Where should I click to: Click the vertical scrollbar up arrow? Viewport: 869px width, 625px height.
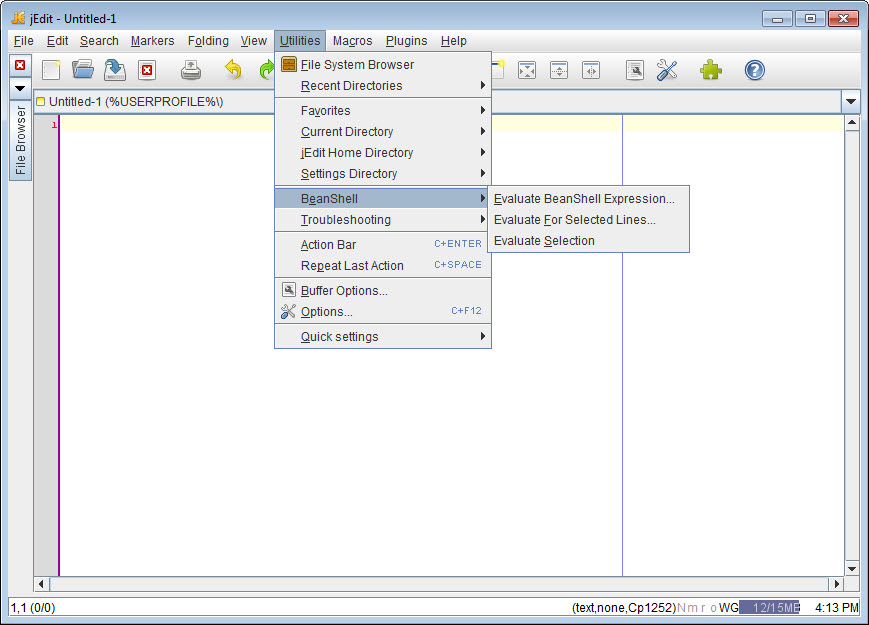[852, 122]
